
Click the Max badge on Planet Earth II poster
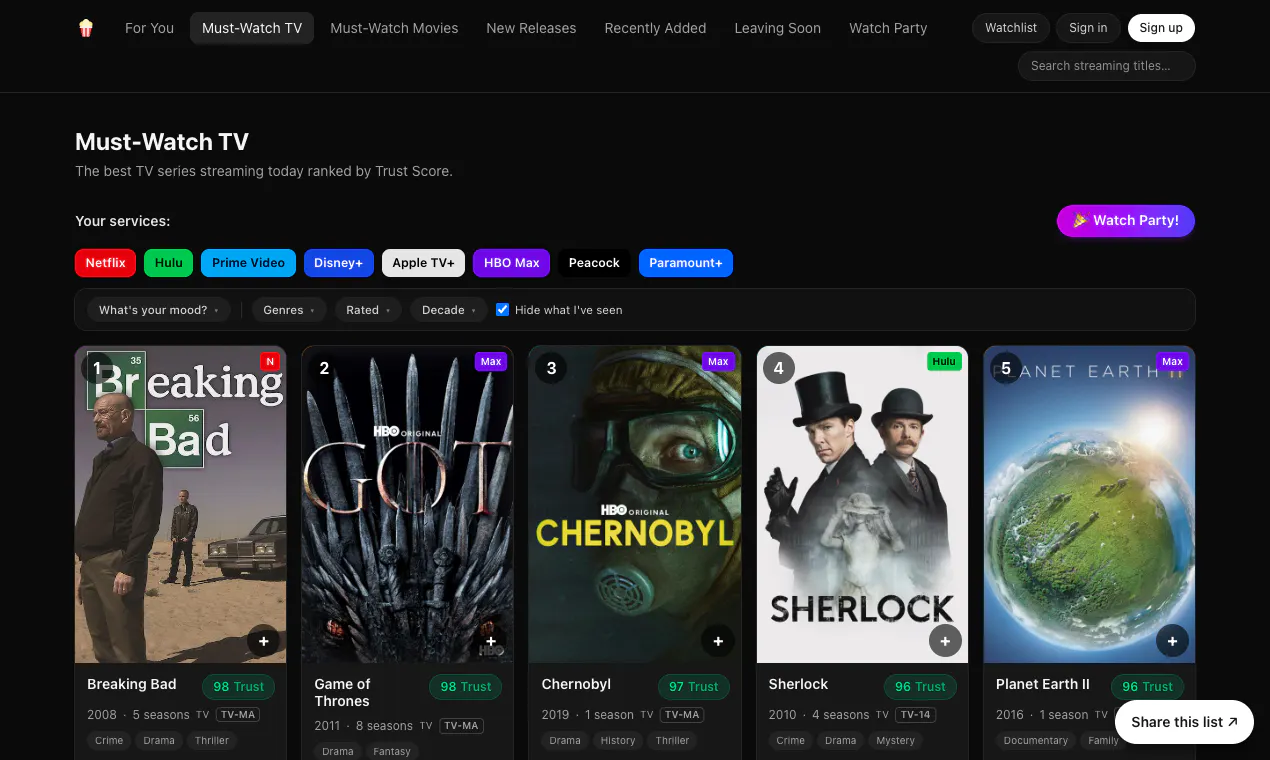coord(1172,361)
